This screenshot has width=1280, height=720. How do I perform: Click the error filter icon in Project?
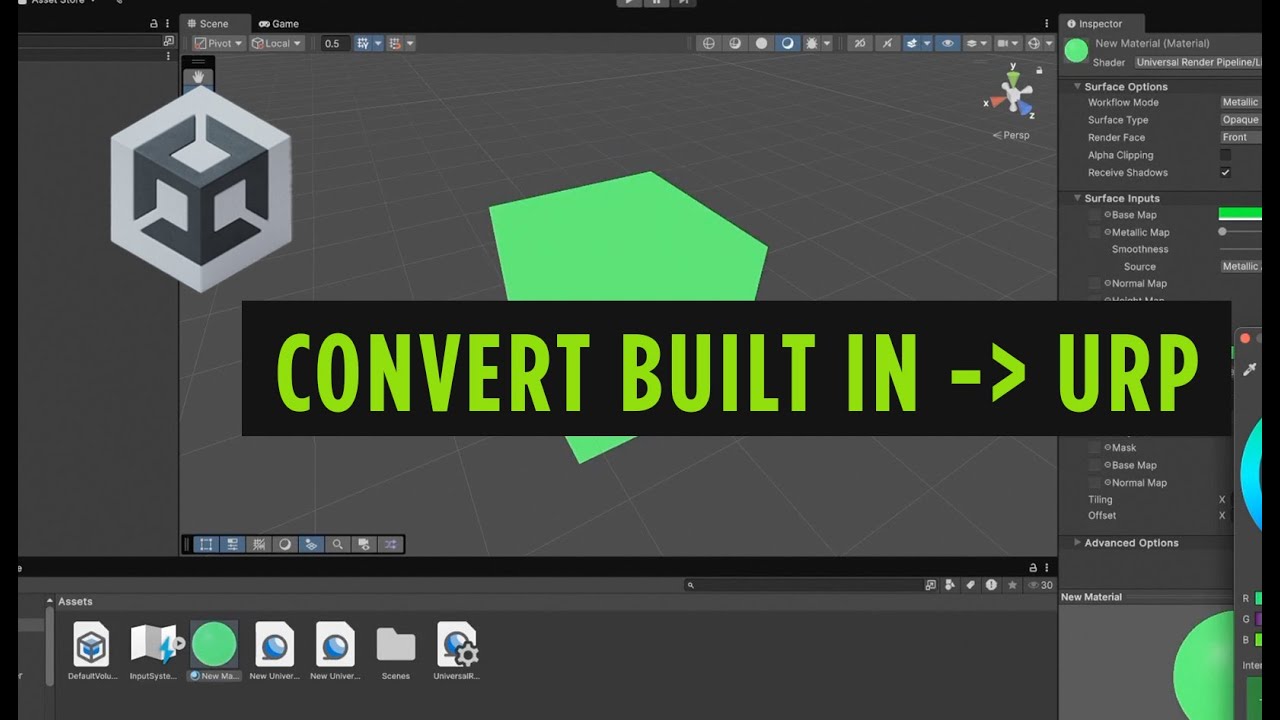click(991, 585)
